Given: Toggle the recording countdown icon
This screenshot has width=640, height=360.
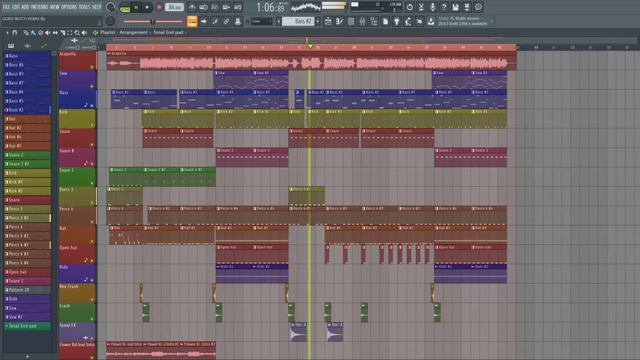Looking at the screenshot, I should [214, 7].
